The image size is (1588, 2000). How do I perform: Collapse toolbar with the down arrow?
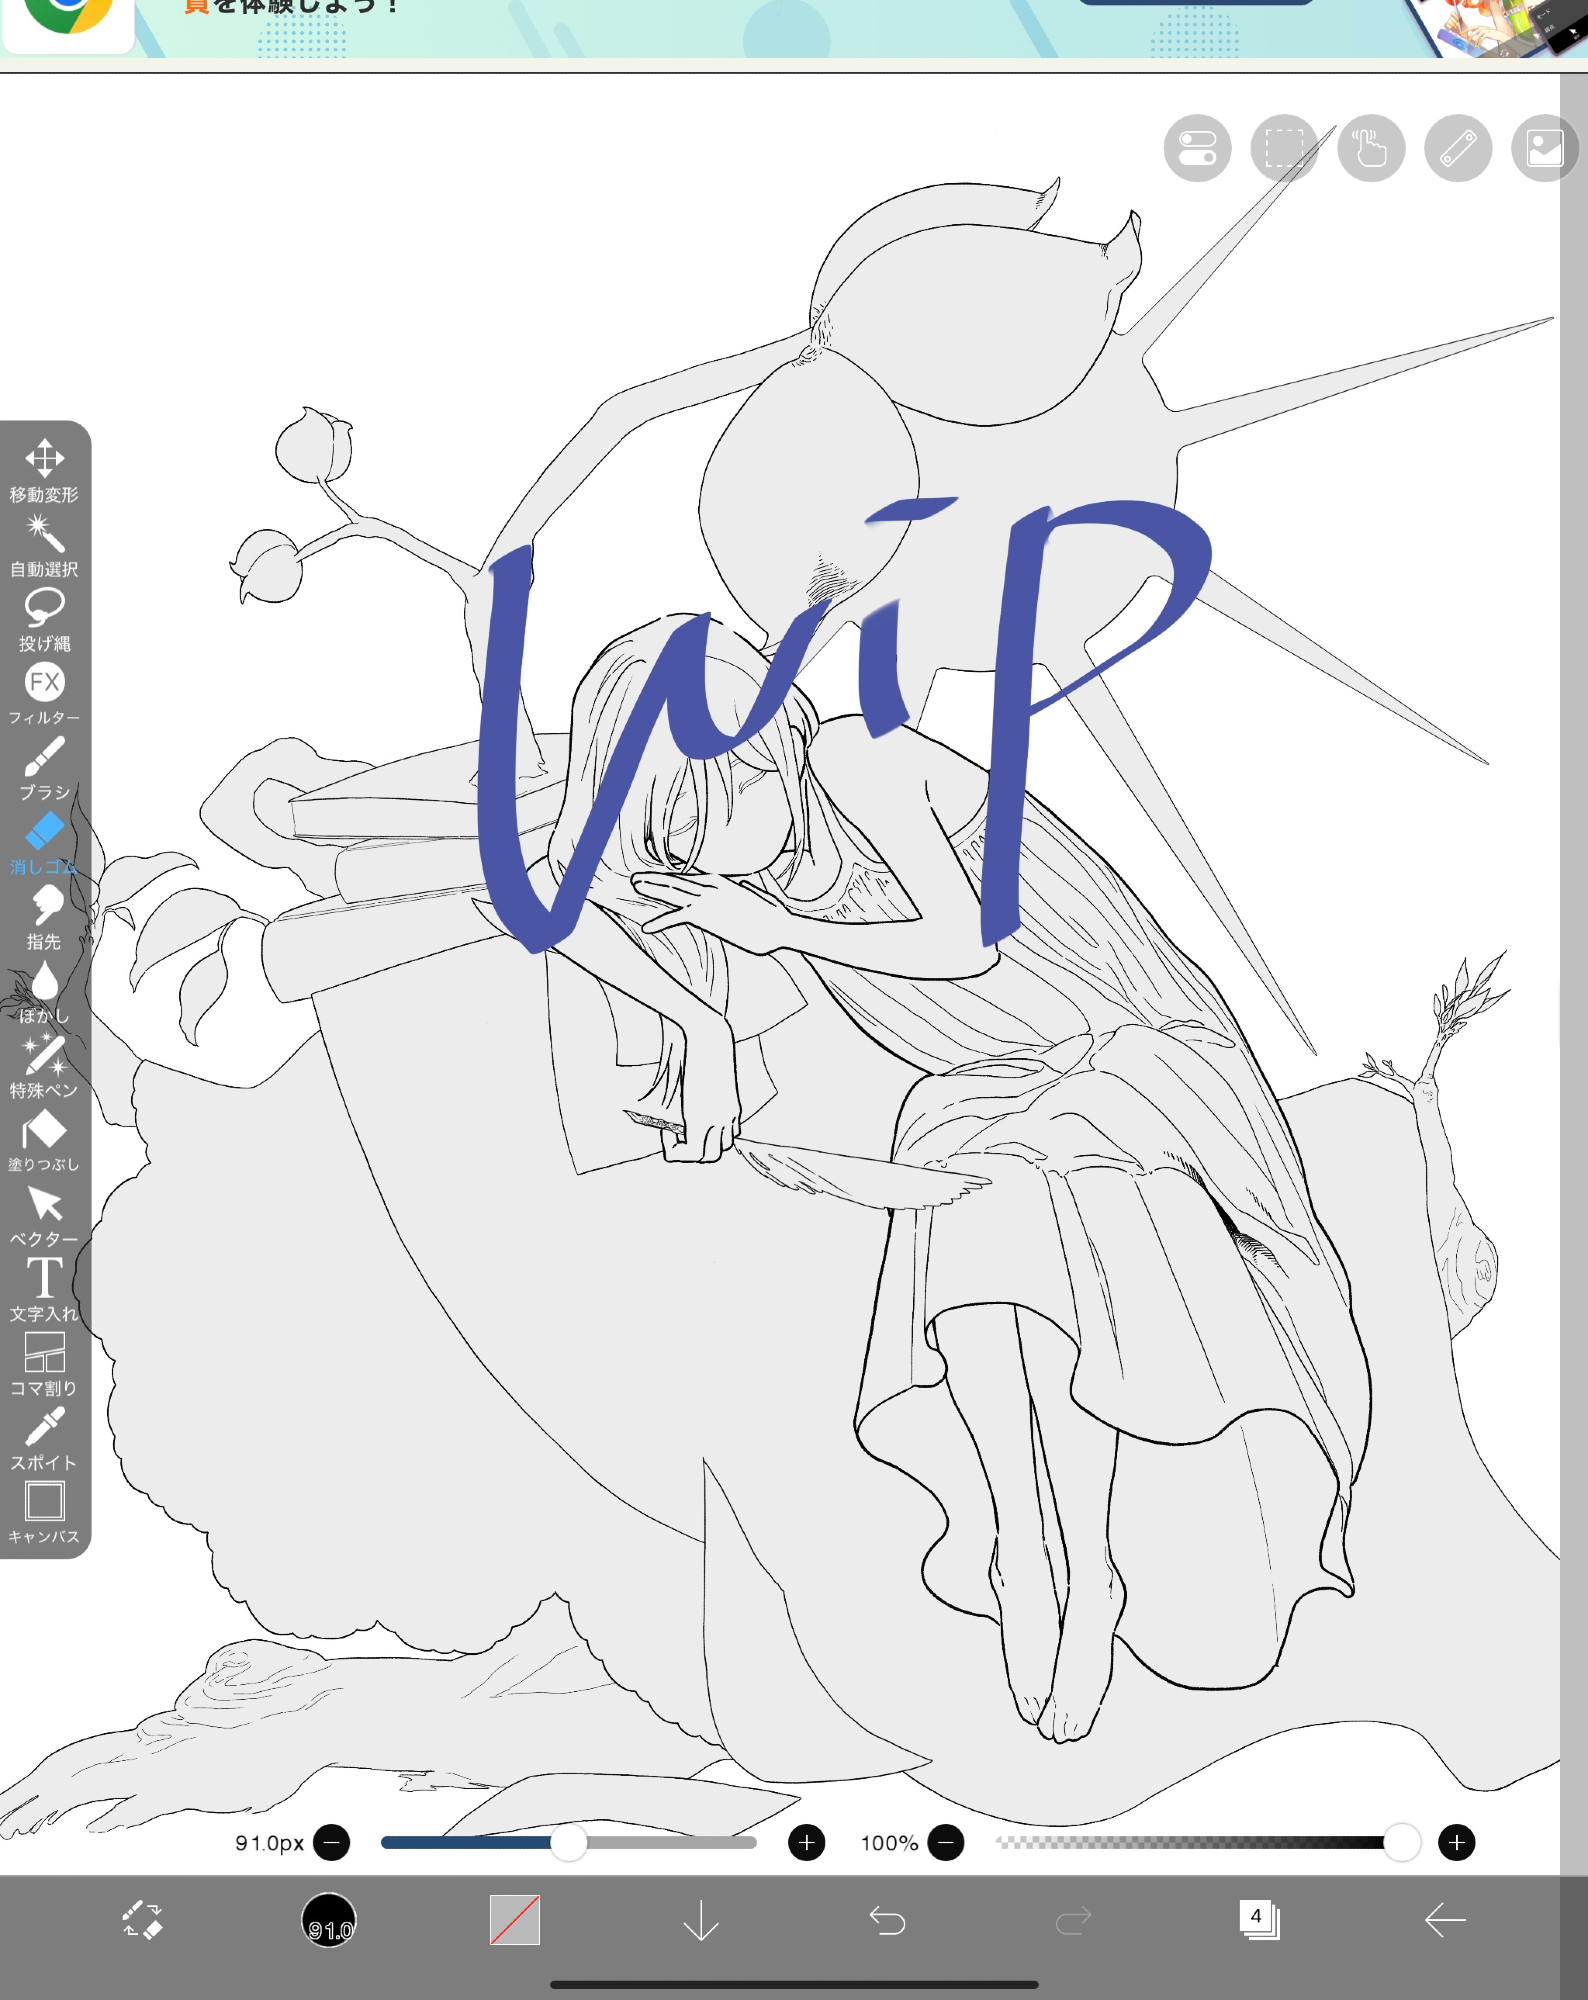(x=701, y=1920)
